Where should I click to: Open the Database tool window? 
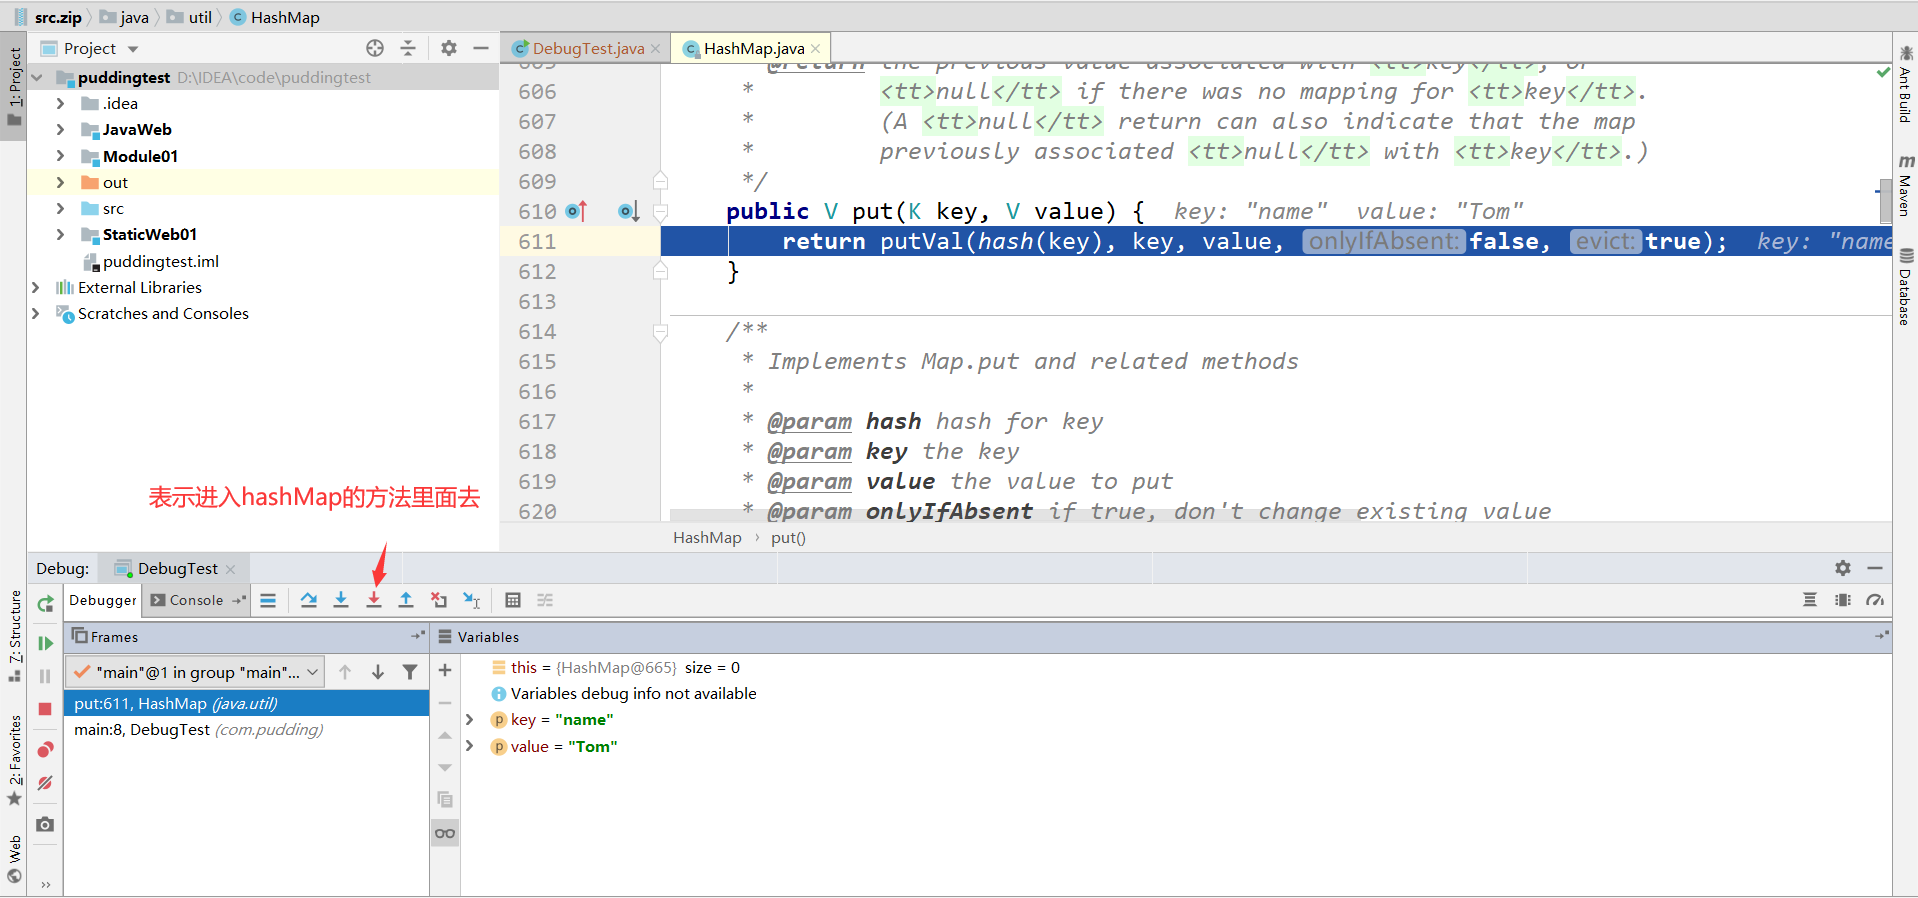click(x=1905, y=286)
